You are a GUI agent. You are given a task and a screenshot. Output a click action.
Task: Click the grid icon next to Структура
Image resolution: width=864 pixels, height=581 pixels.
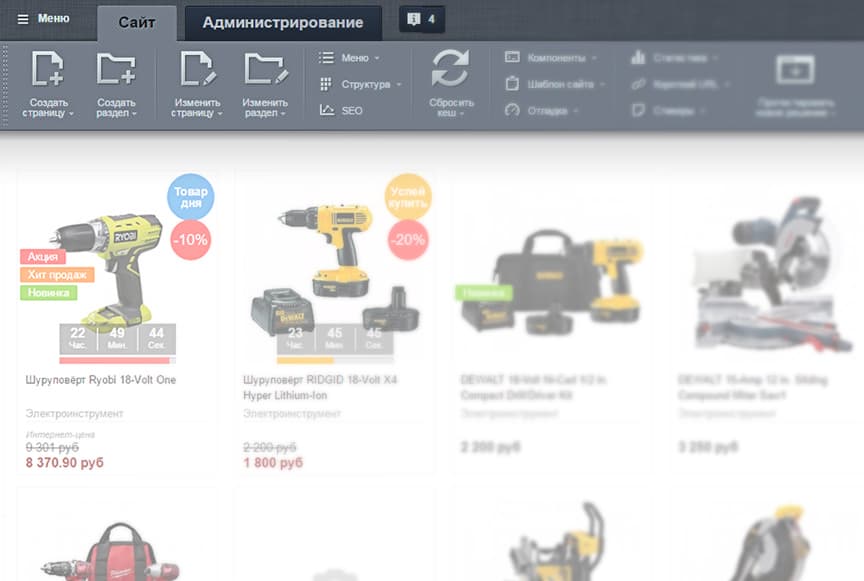[326, 84]
